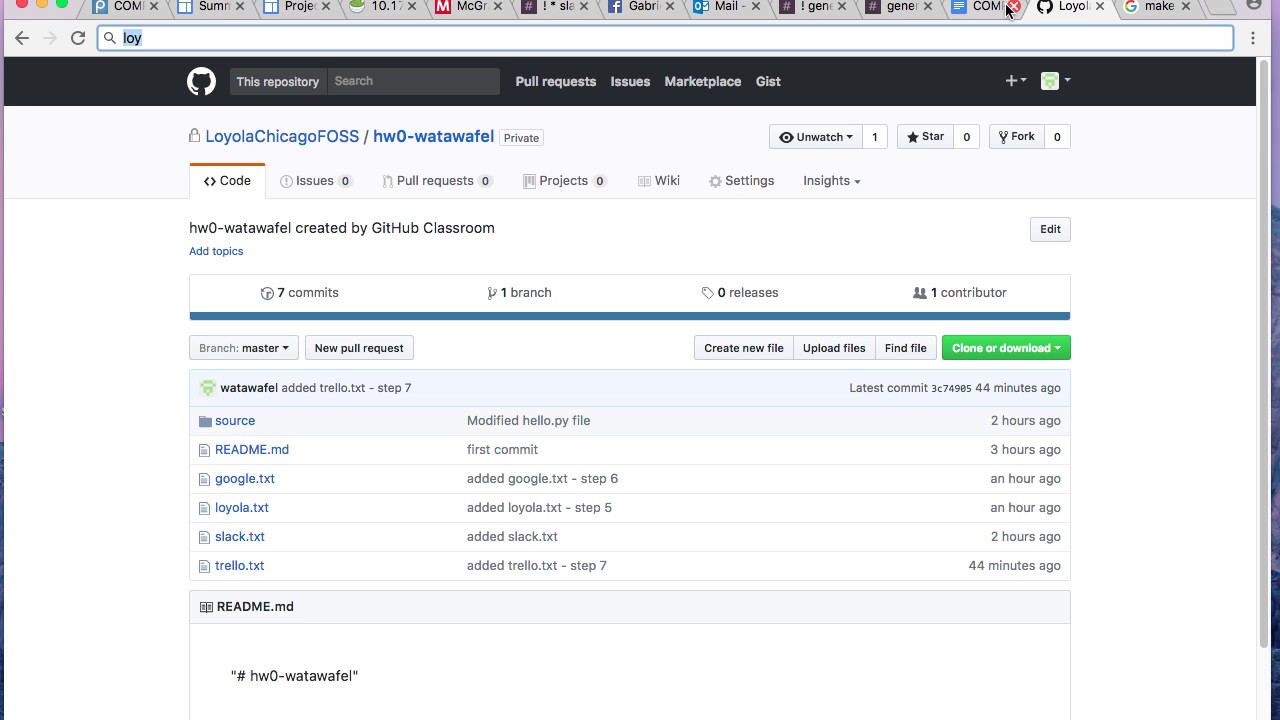Close the Gabri Facebook browser tab
Image resolution: width=1280 pixels, height=720 pixels.
(670, 7)
